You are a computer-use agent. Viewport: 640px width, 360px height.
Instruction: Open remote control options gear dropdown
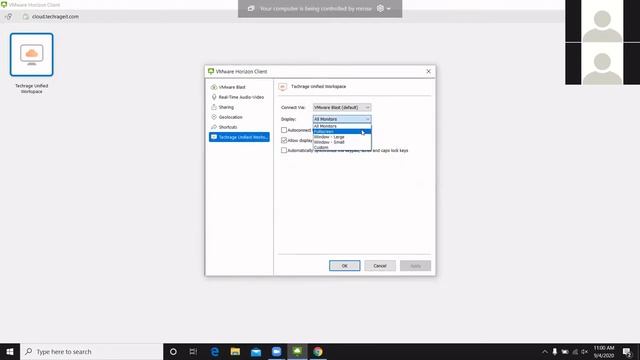[x=383, y=9]
